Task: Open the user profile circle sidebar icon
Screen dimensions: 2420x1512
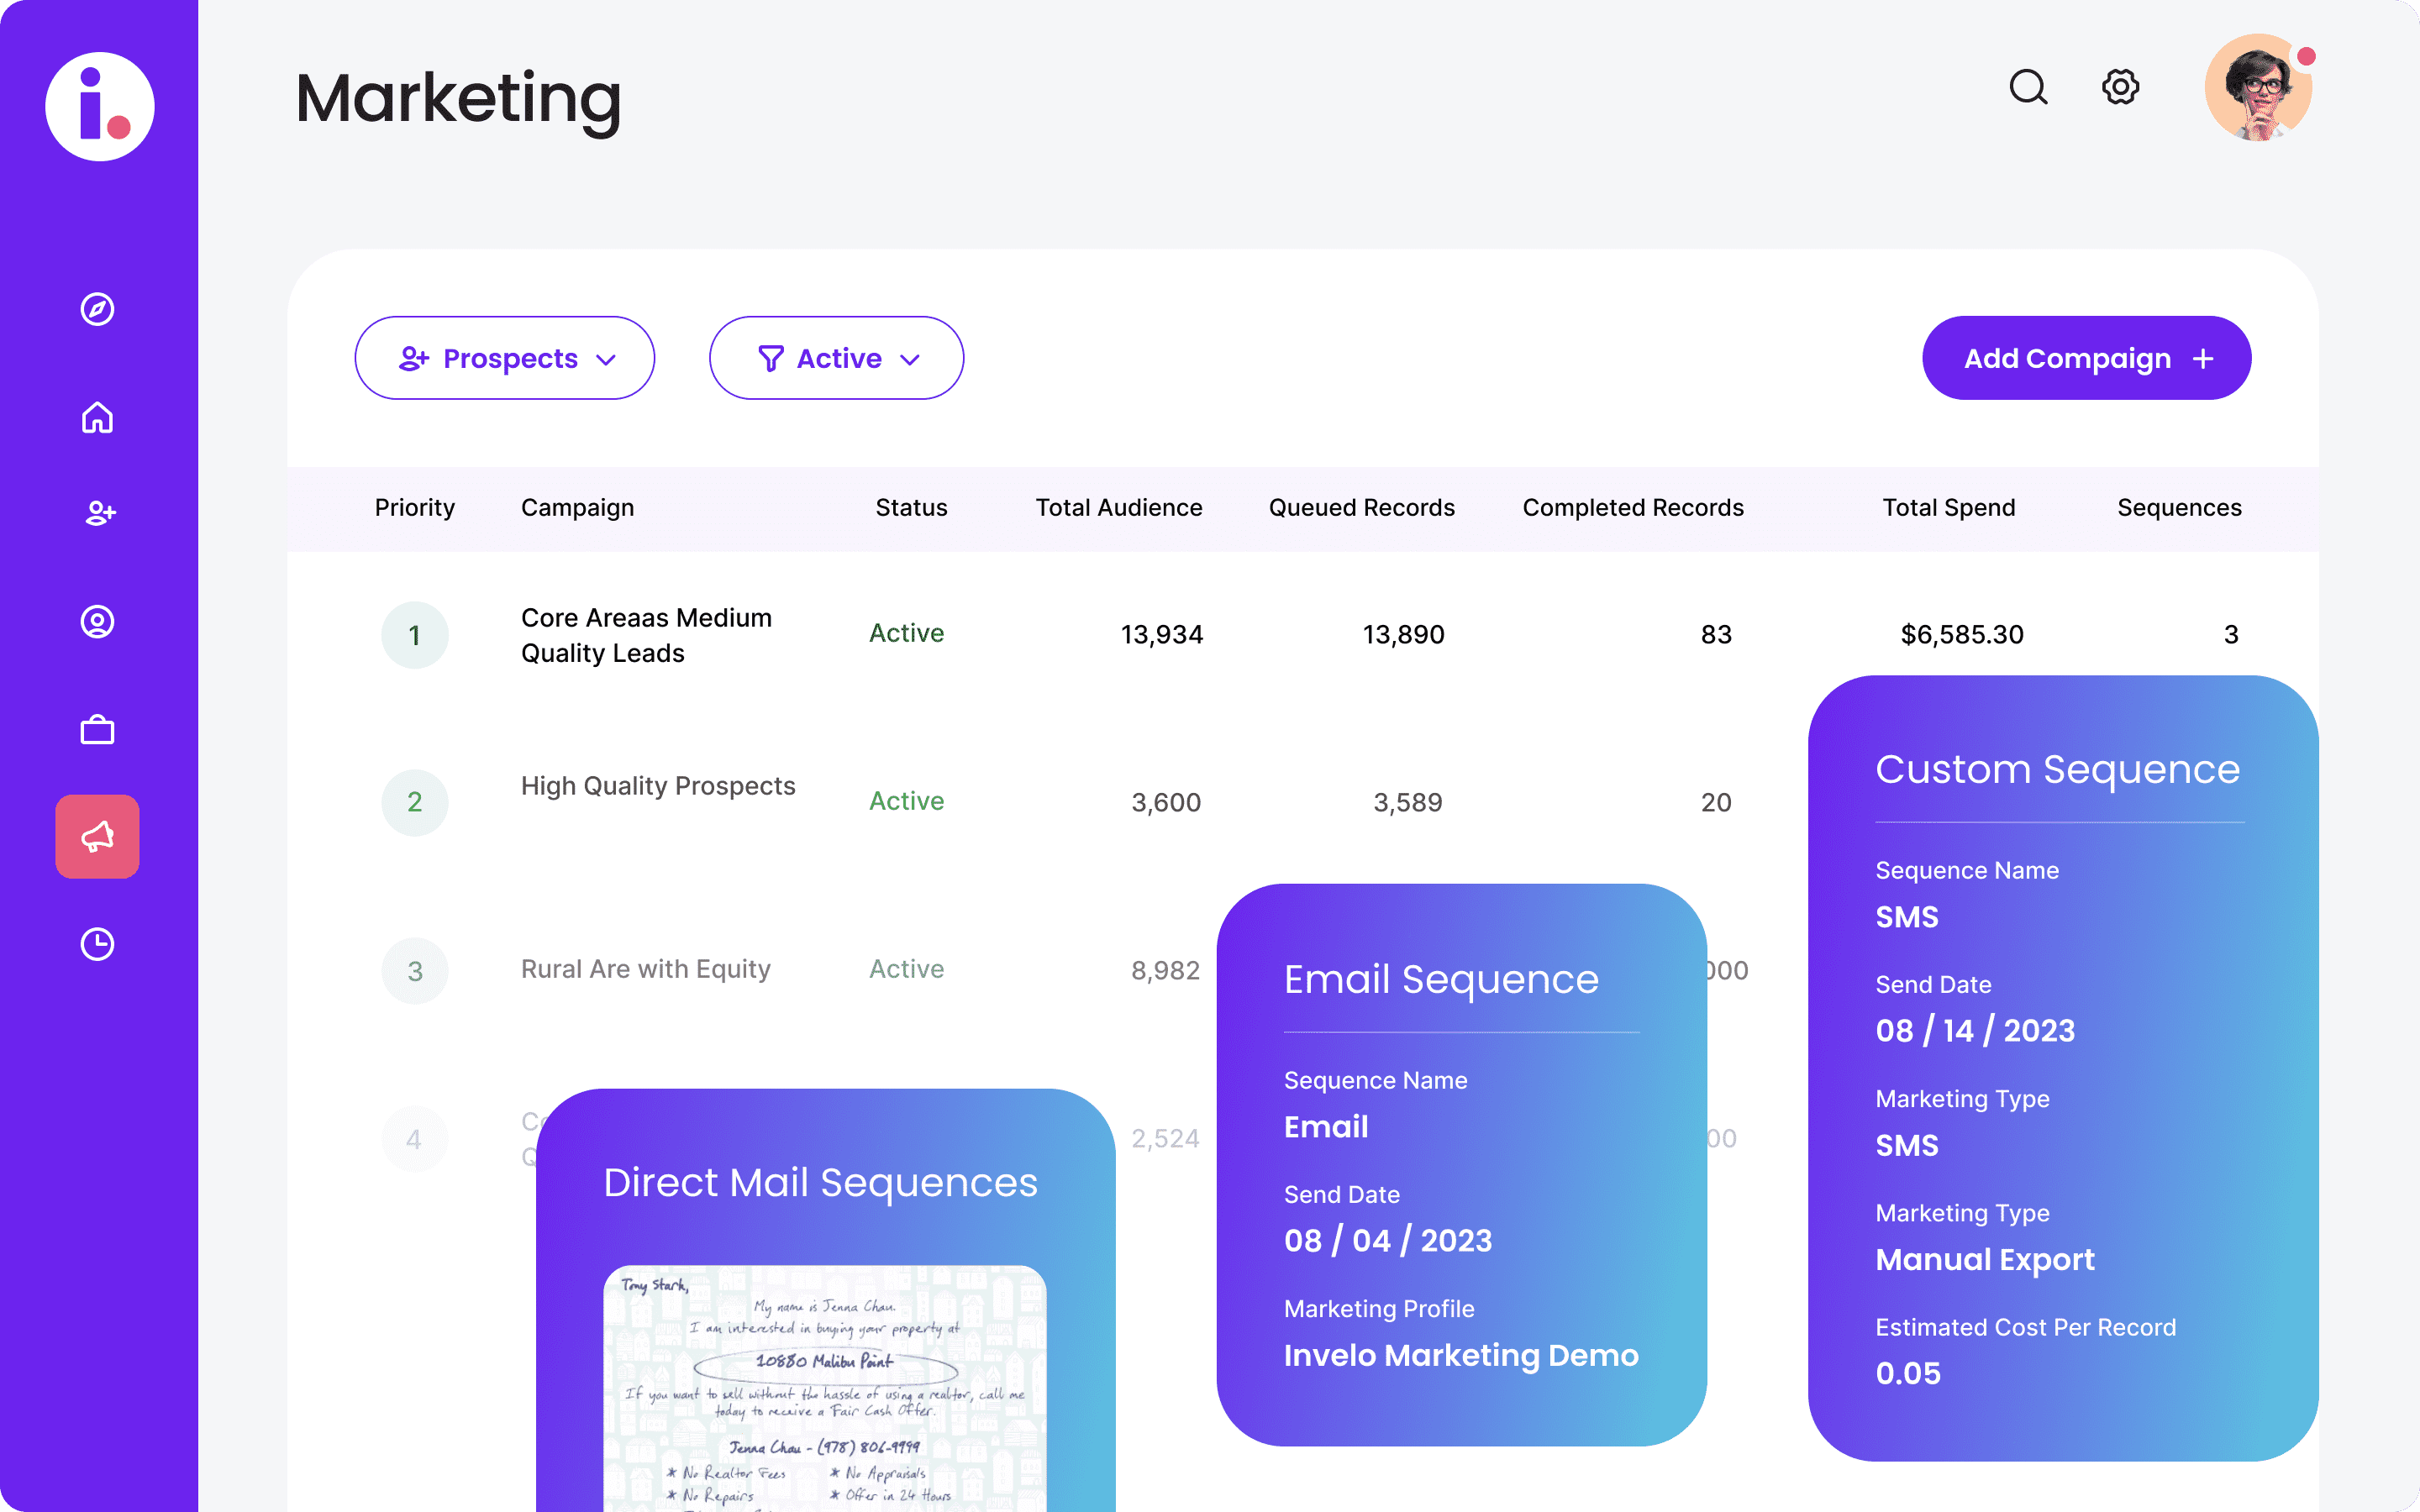Action: pos(97,622)
